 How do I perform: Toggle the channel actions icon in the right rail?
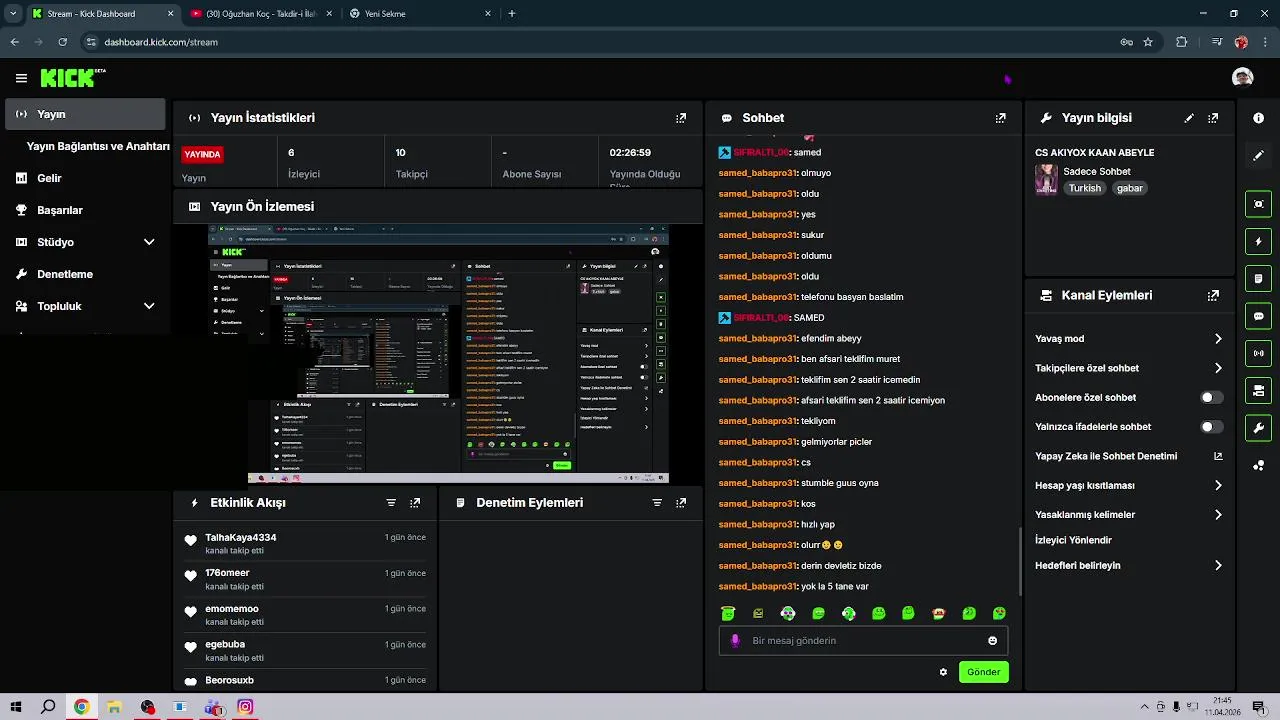(x=1258, y=390)
